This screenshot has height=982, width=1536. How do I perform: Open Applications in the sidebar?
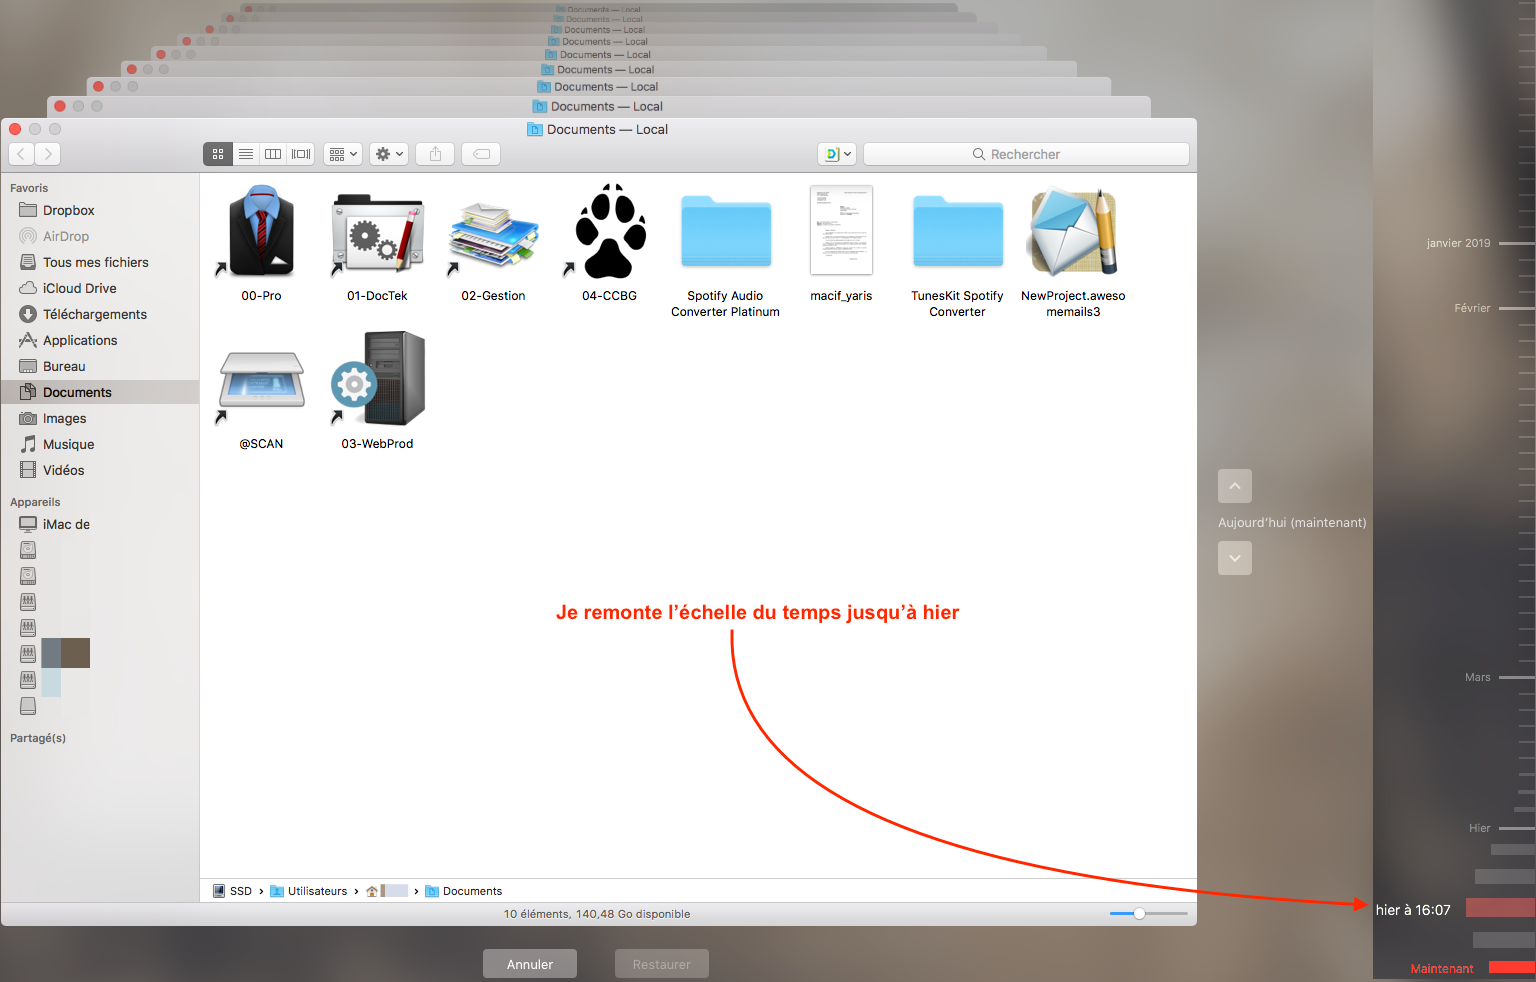(x=80, y=340)
